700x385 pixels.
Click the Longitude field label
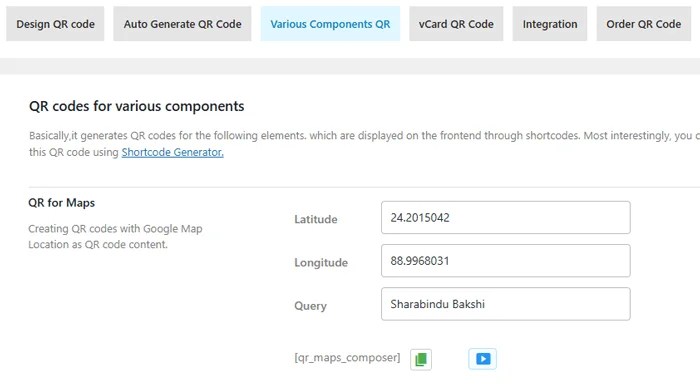click(x=321, y=263)
